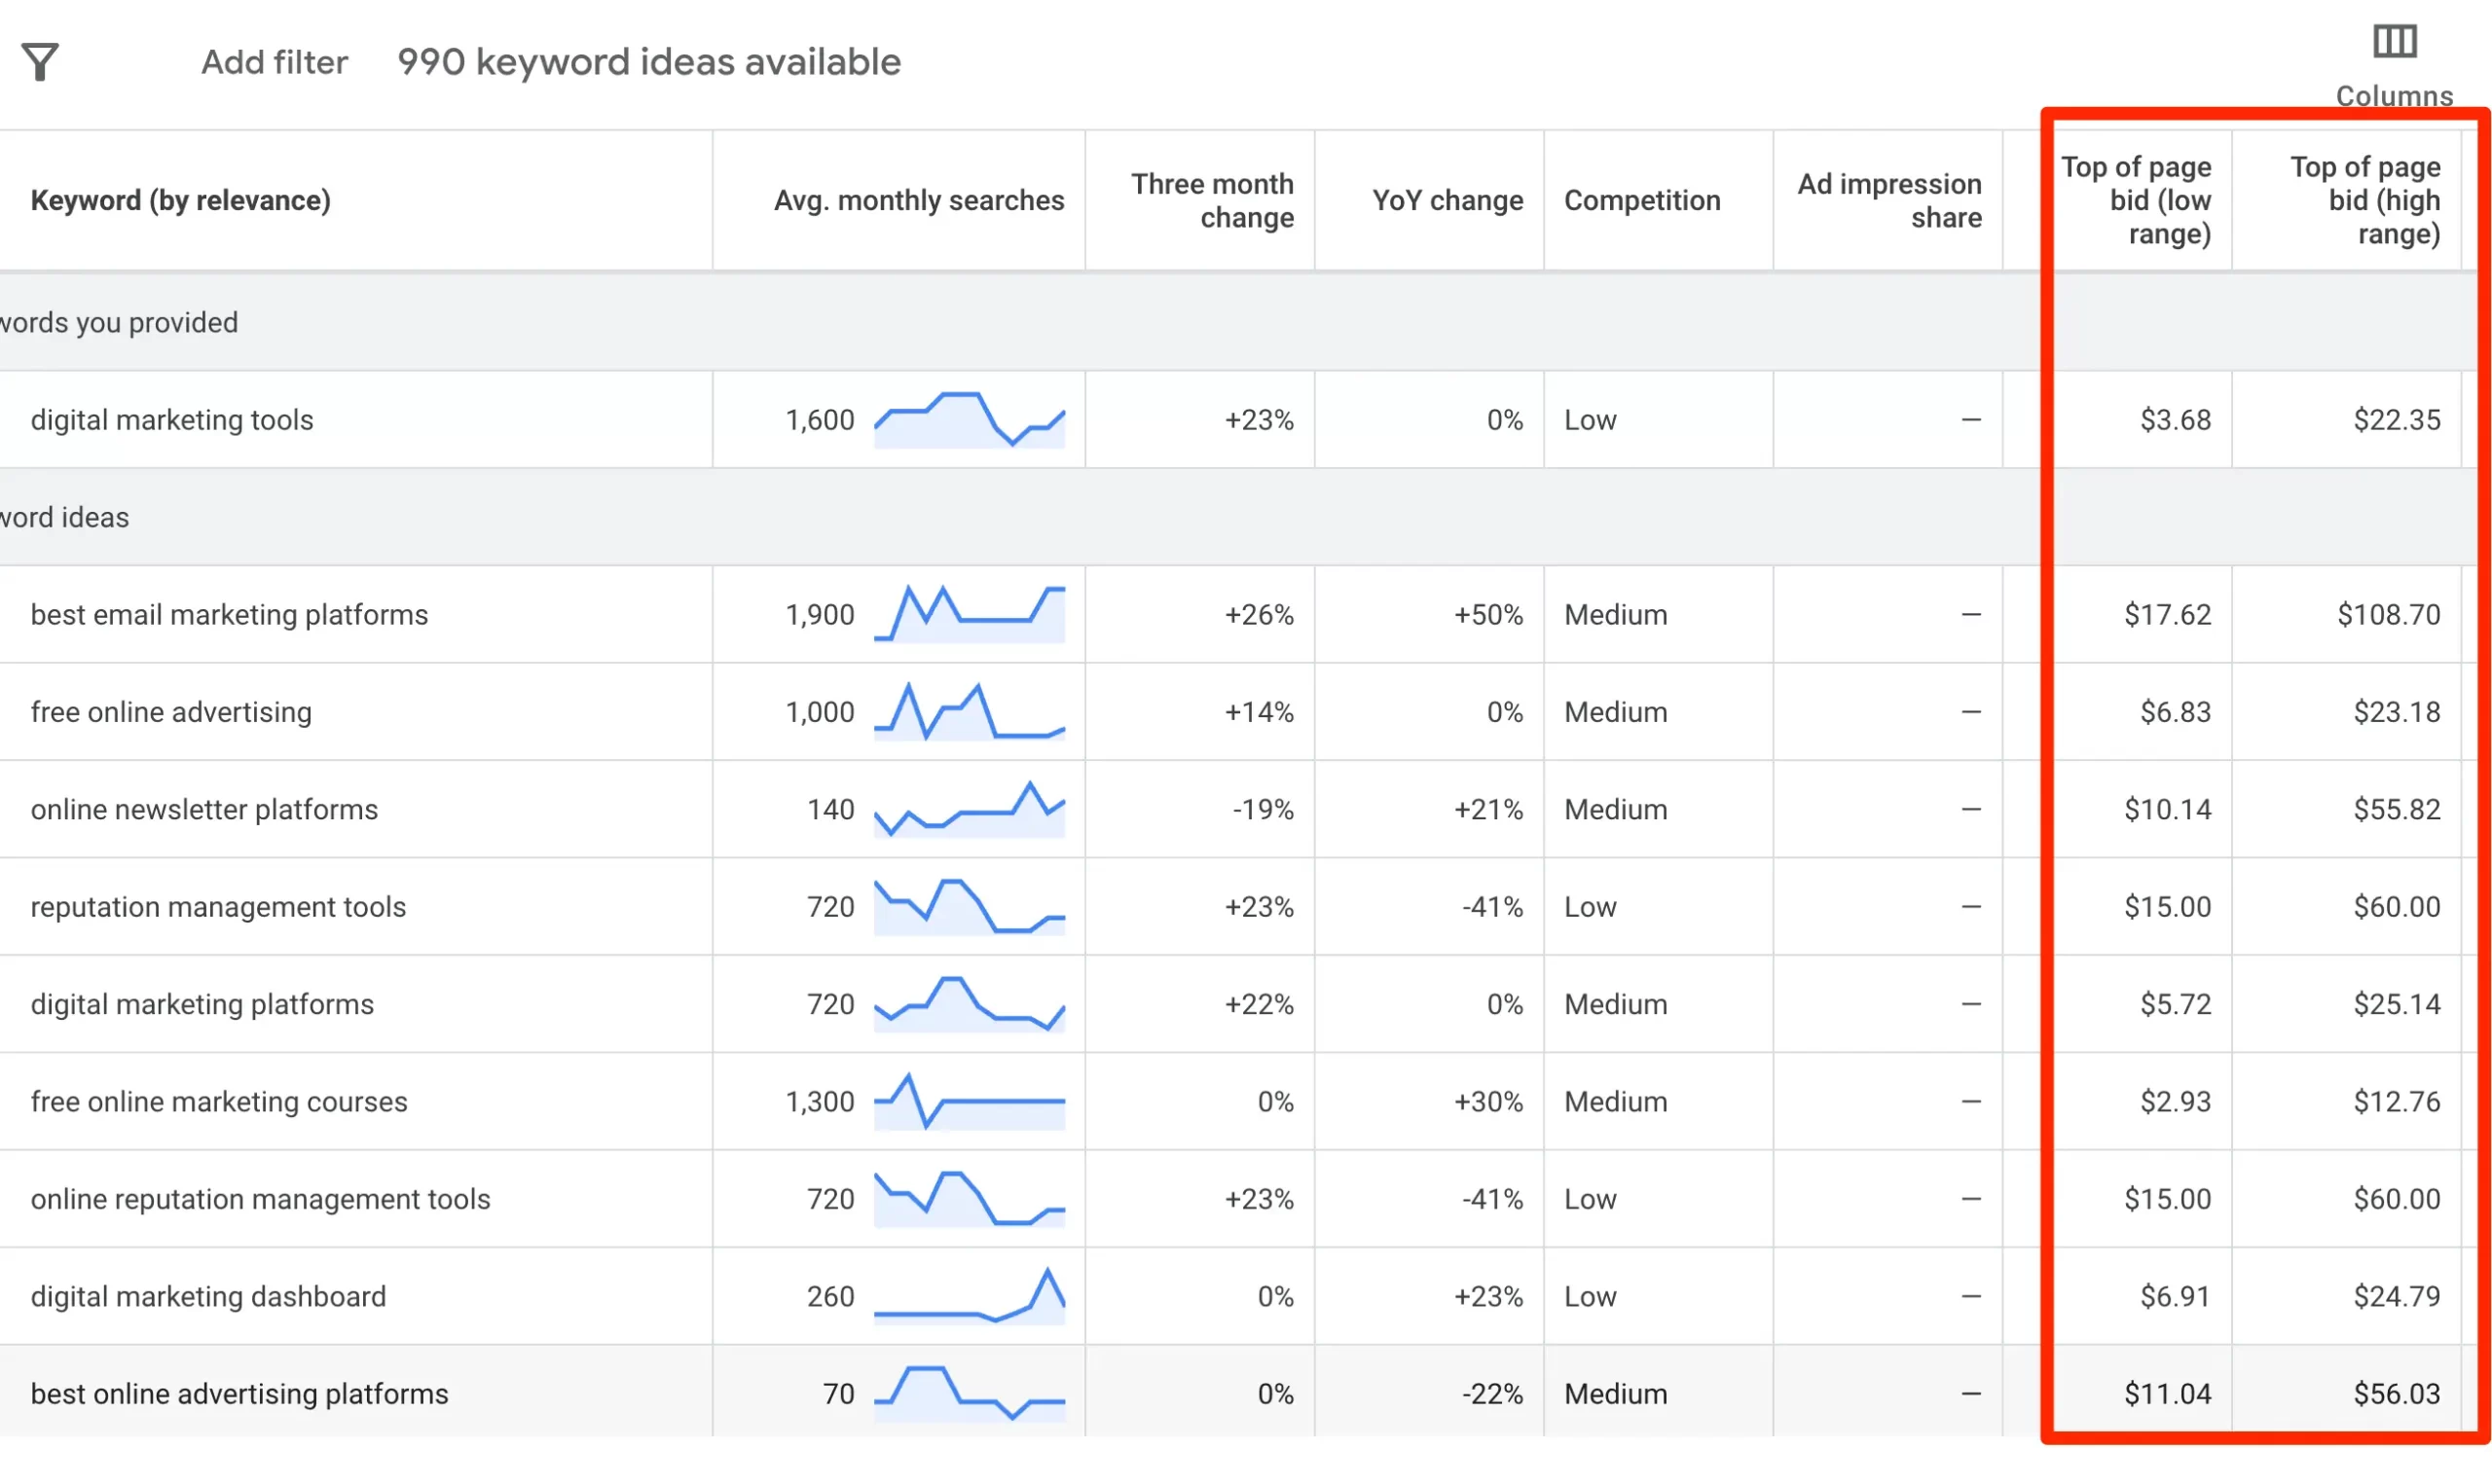Click Ad impression share column header
2492x1484 pixels.
(1889, 200)
